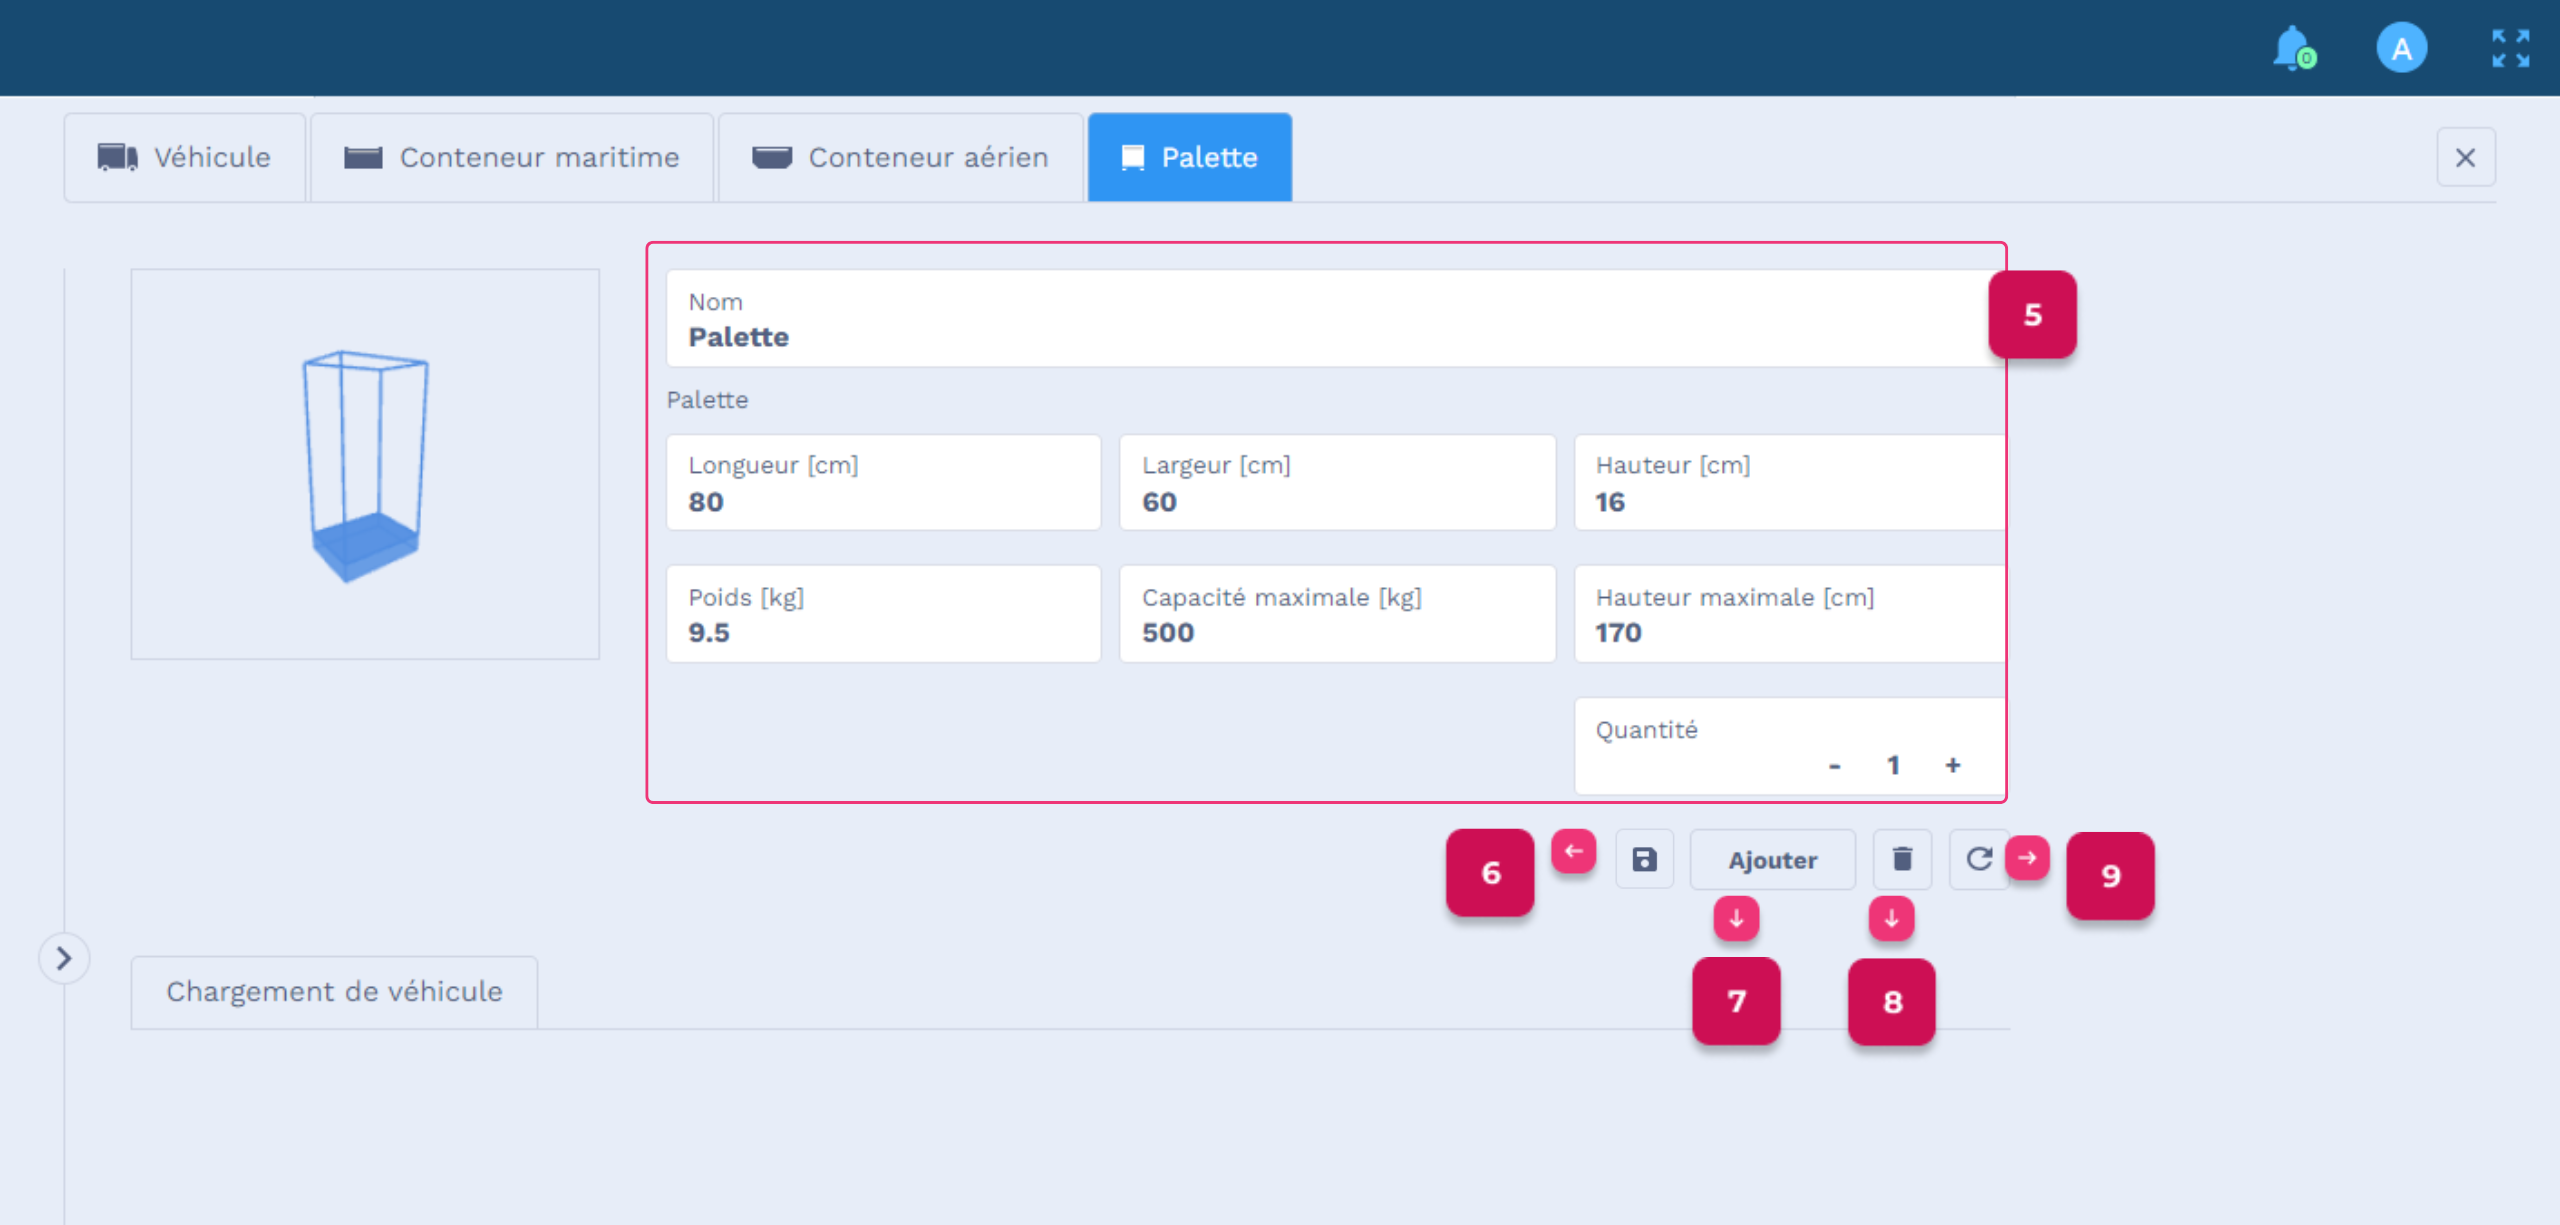The image size is (2560, 1225).
Task: Toggle fullscreen mode icon
Action: point(2510,48)
